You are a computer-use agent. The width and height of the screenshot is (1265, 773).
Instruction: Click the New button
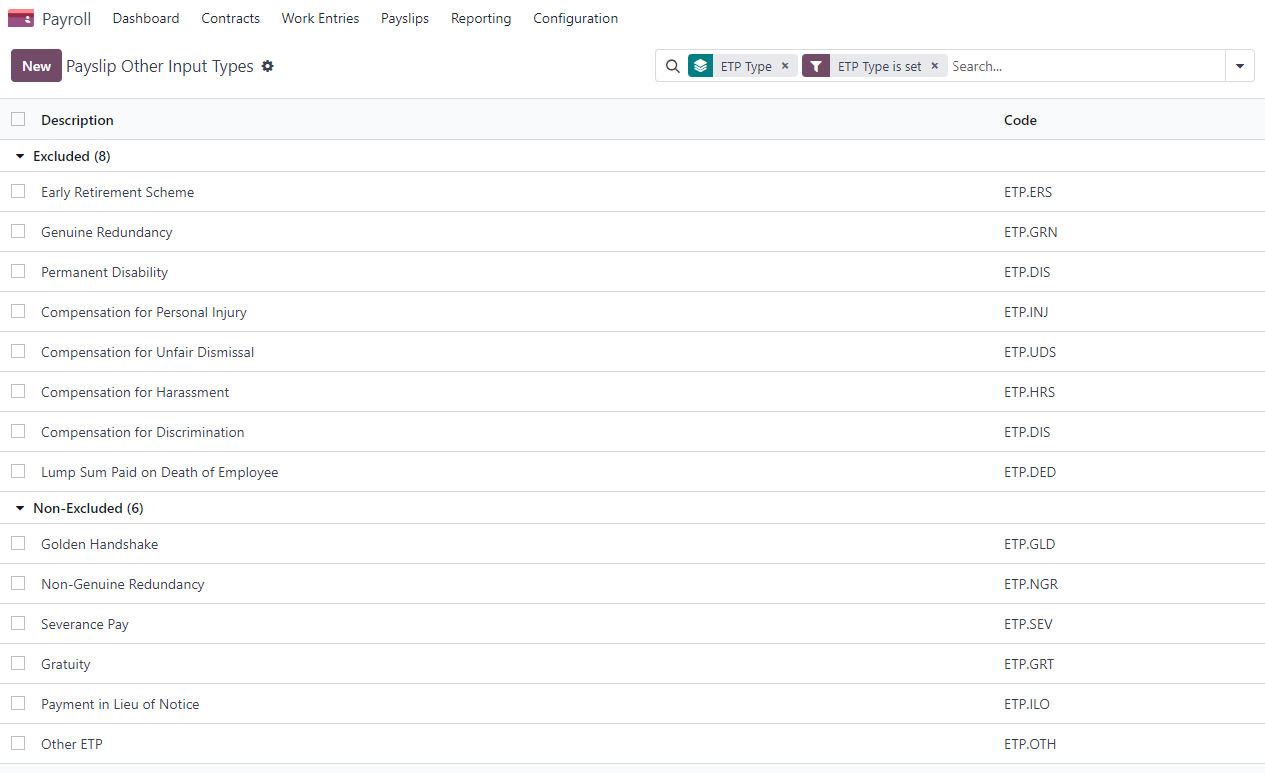[x=36, y=66]
